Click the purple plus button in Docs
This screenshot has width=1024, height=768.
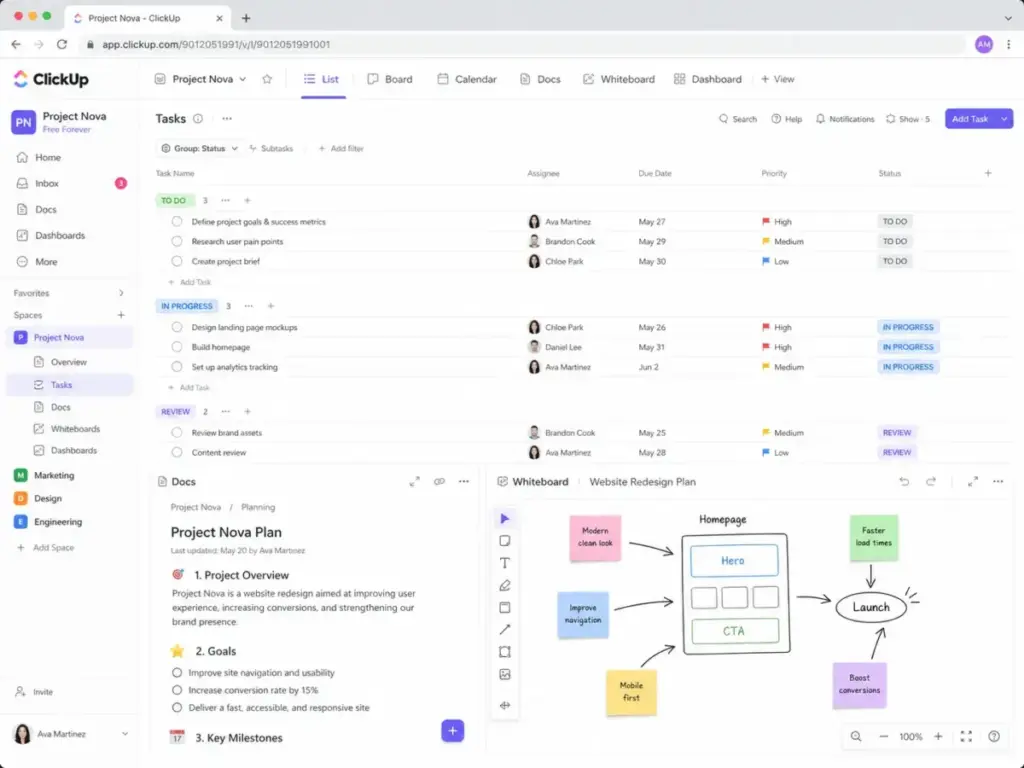pyautogui.click(x=453, y=731)
